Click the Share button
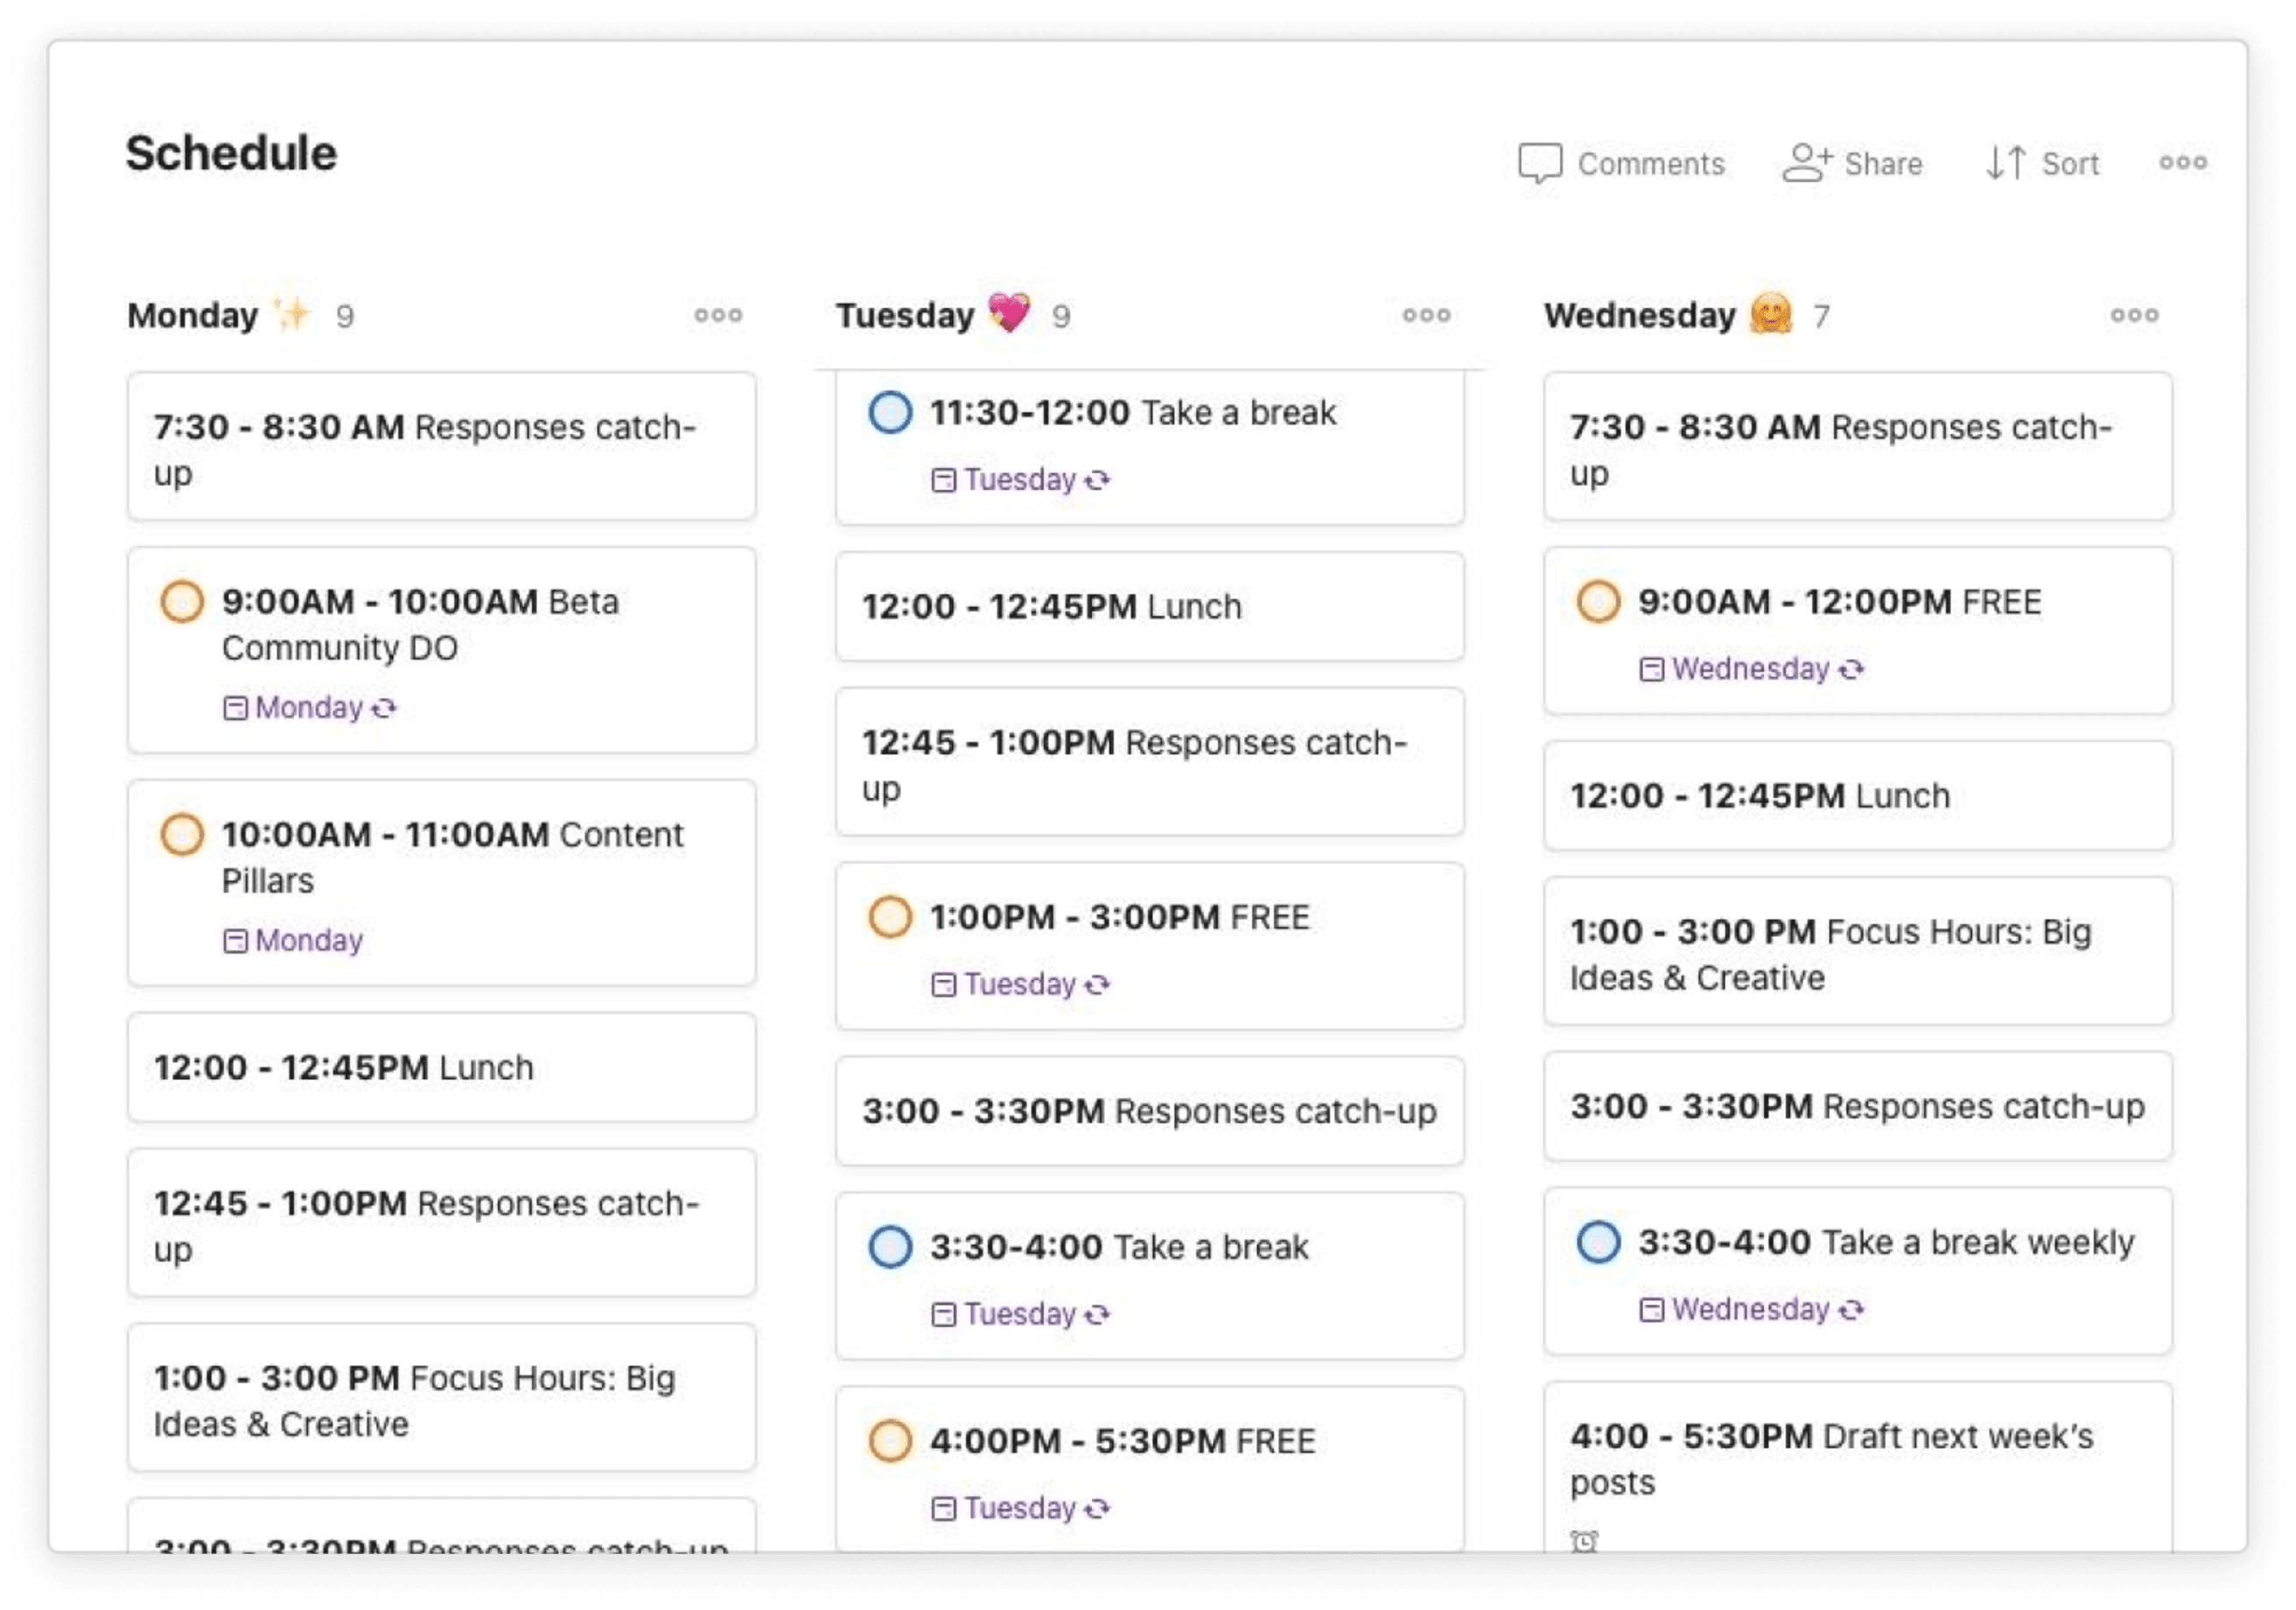2296x1610 pixels. point(1852,163)
